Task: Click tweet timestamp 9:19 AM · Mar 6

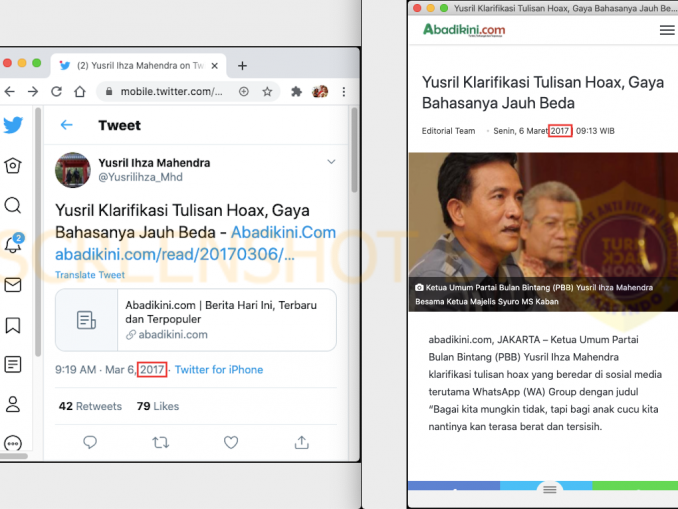Action: [95, 370]
